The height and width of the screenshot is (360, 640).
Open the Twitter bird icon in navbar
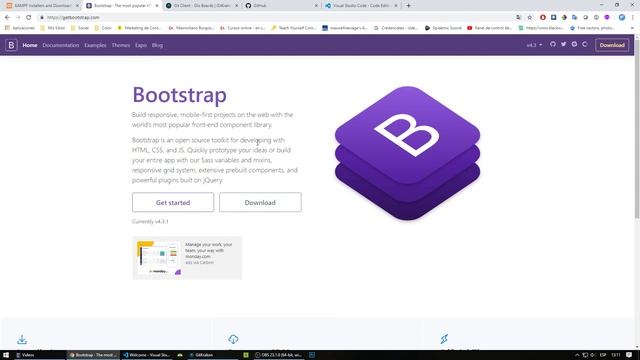point(563,44)
